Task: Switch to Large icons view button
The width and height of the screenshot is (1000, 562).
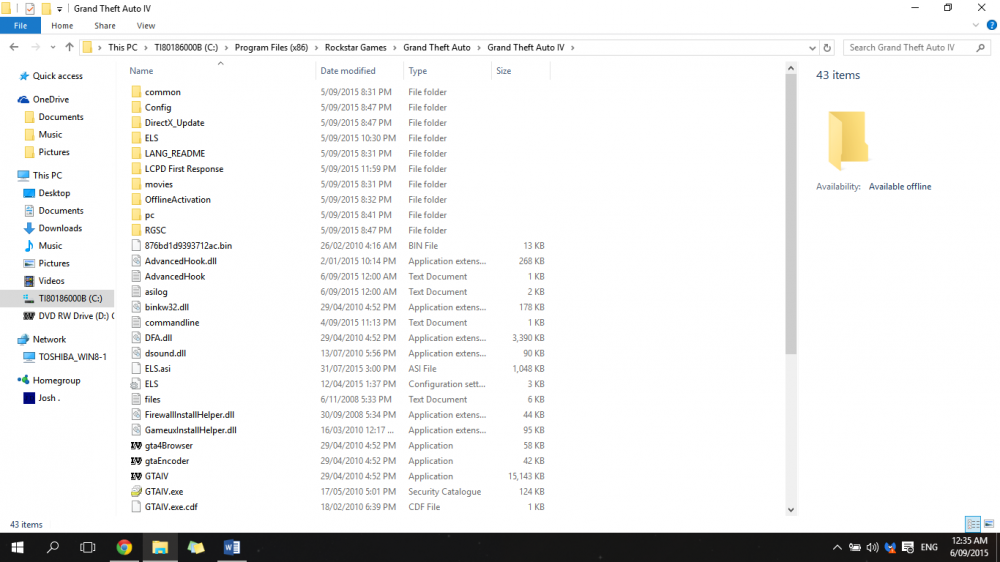Action: 989,524
